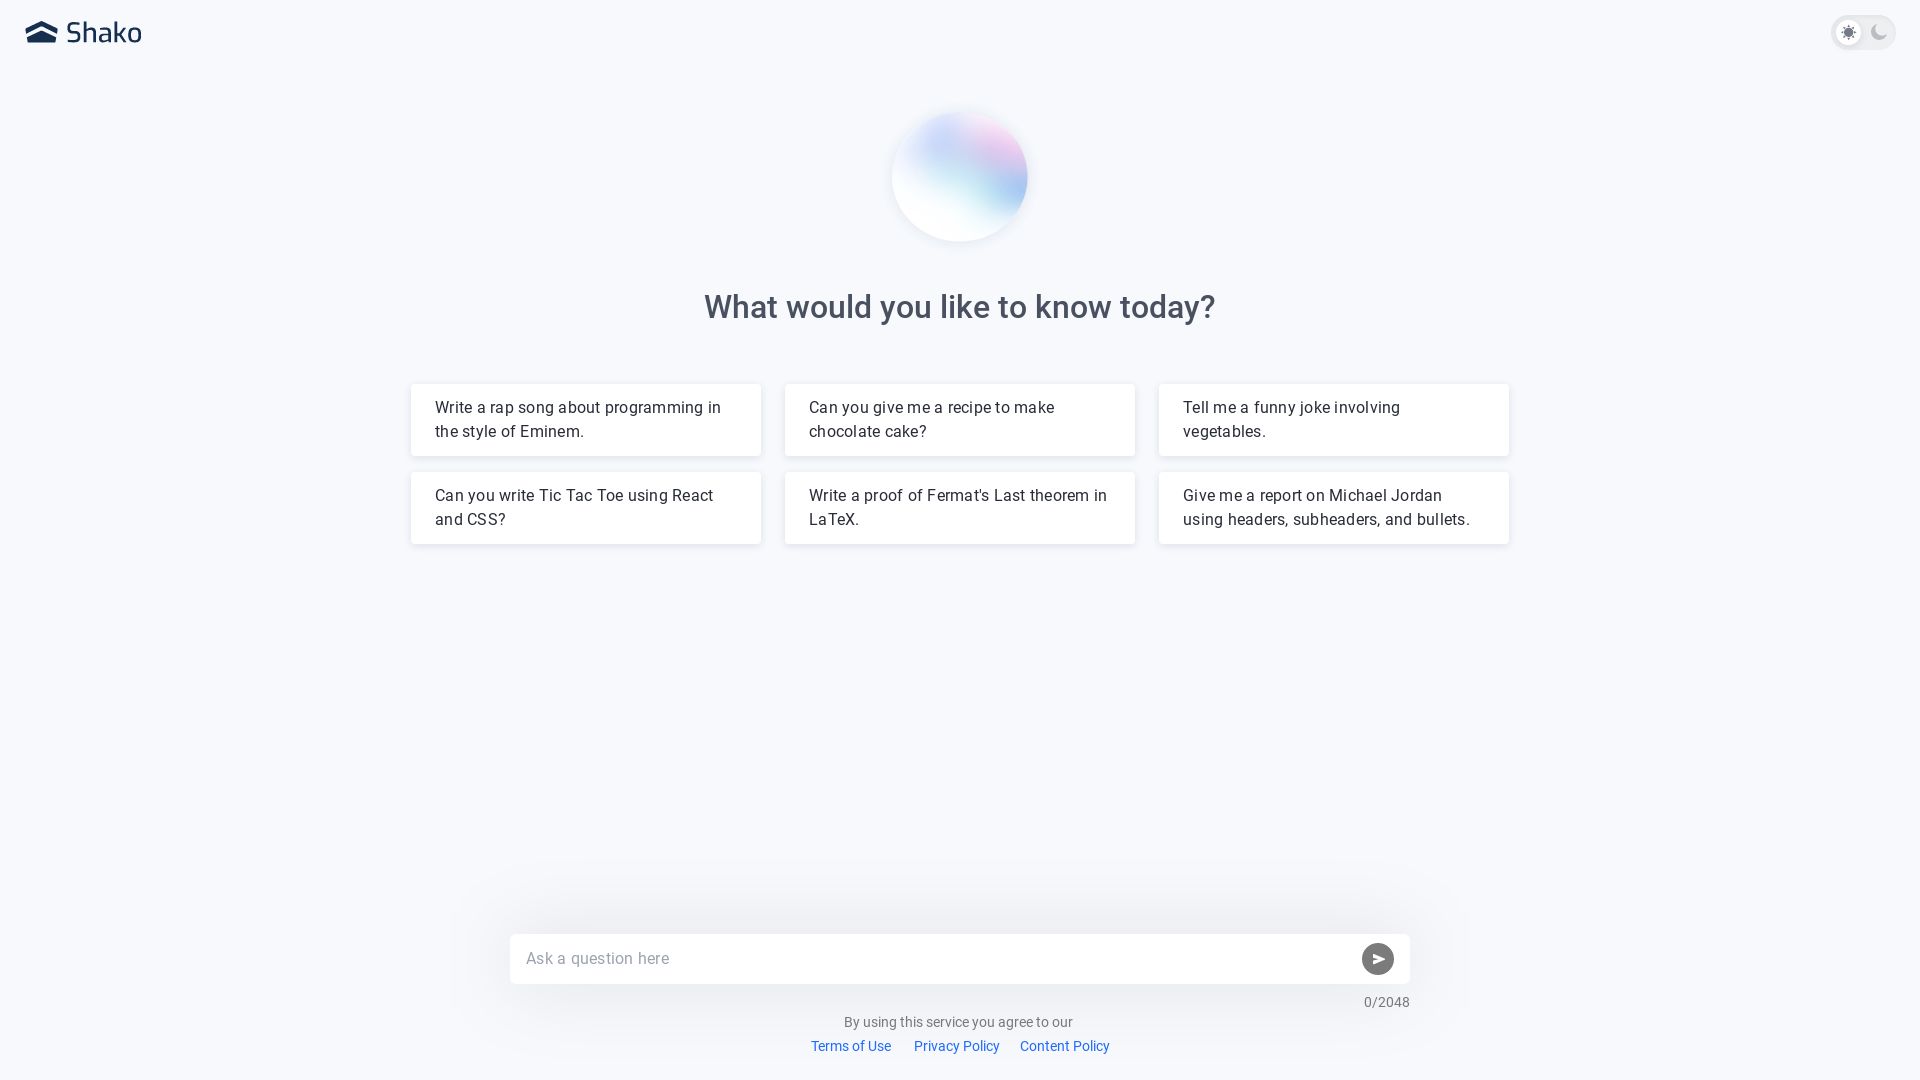Pick the Fermat's Last theorem LaTeX card
Viewport: 1920px width, 1080px height.
(x=959, y=507)
